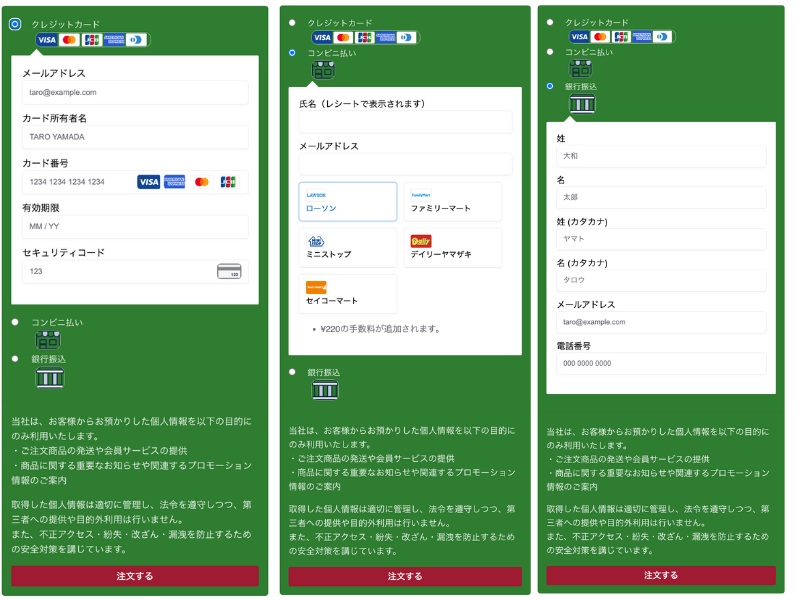The width and height of the screenshot is (800, 600).
Task: Select 銀行振込 radio button in the middle panel
Action: click(292, 372)
